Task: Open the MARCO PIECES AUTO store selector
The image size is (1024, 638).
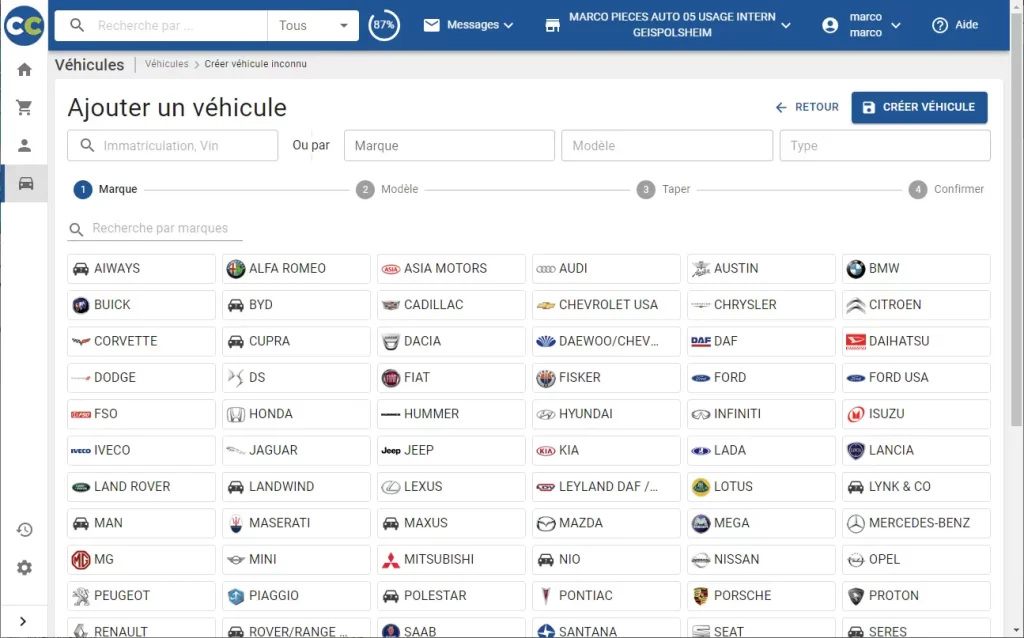Action: [668, 25]
